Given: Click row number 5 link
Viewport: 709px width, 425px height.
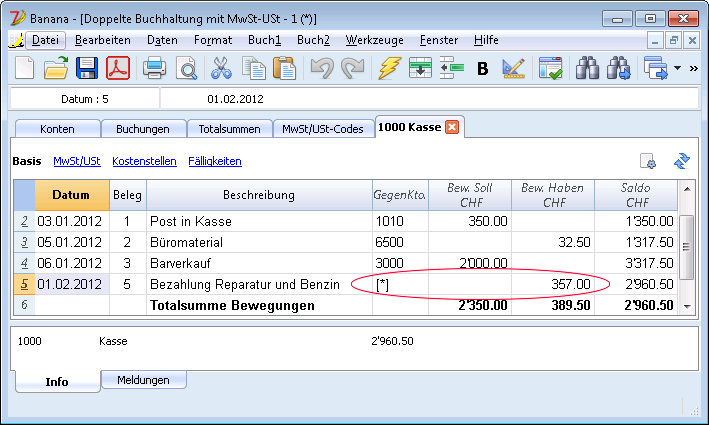Looking at the screenshot, I should (24, 284).
